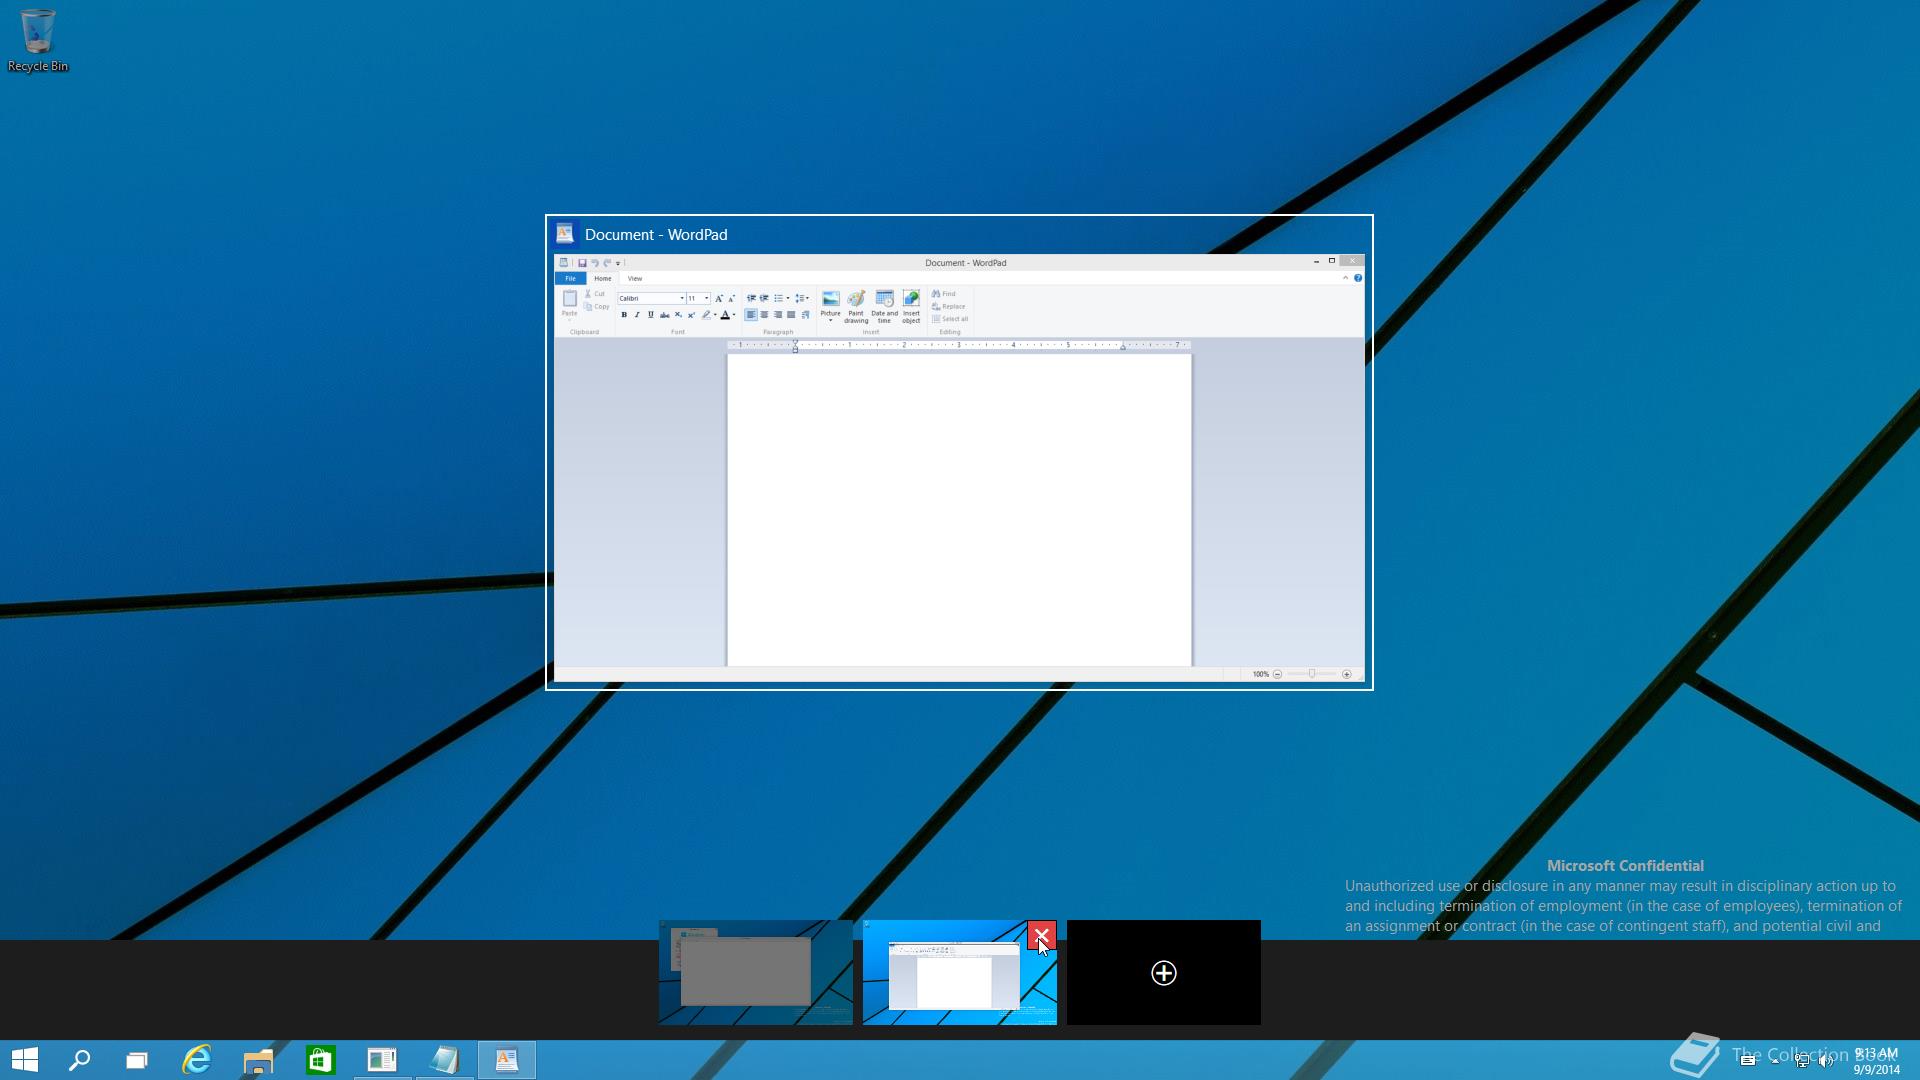
Task: Open File Explorer from the taskbar
Action: [258, 1059]
